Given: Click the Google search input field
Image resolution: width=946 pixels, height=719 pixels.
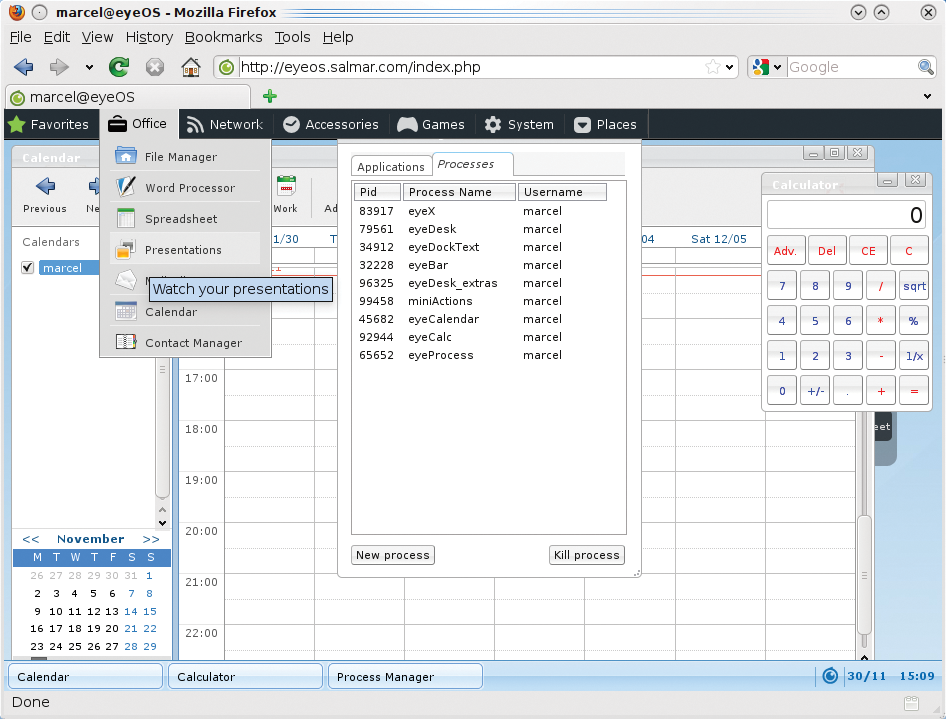Looking at the screenshot, I should 851,67.
